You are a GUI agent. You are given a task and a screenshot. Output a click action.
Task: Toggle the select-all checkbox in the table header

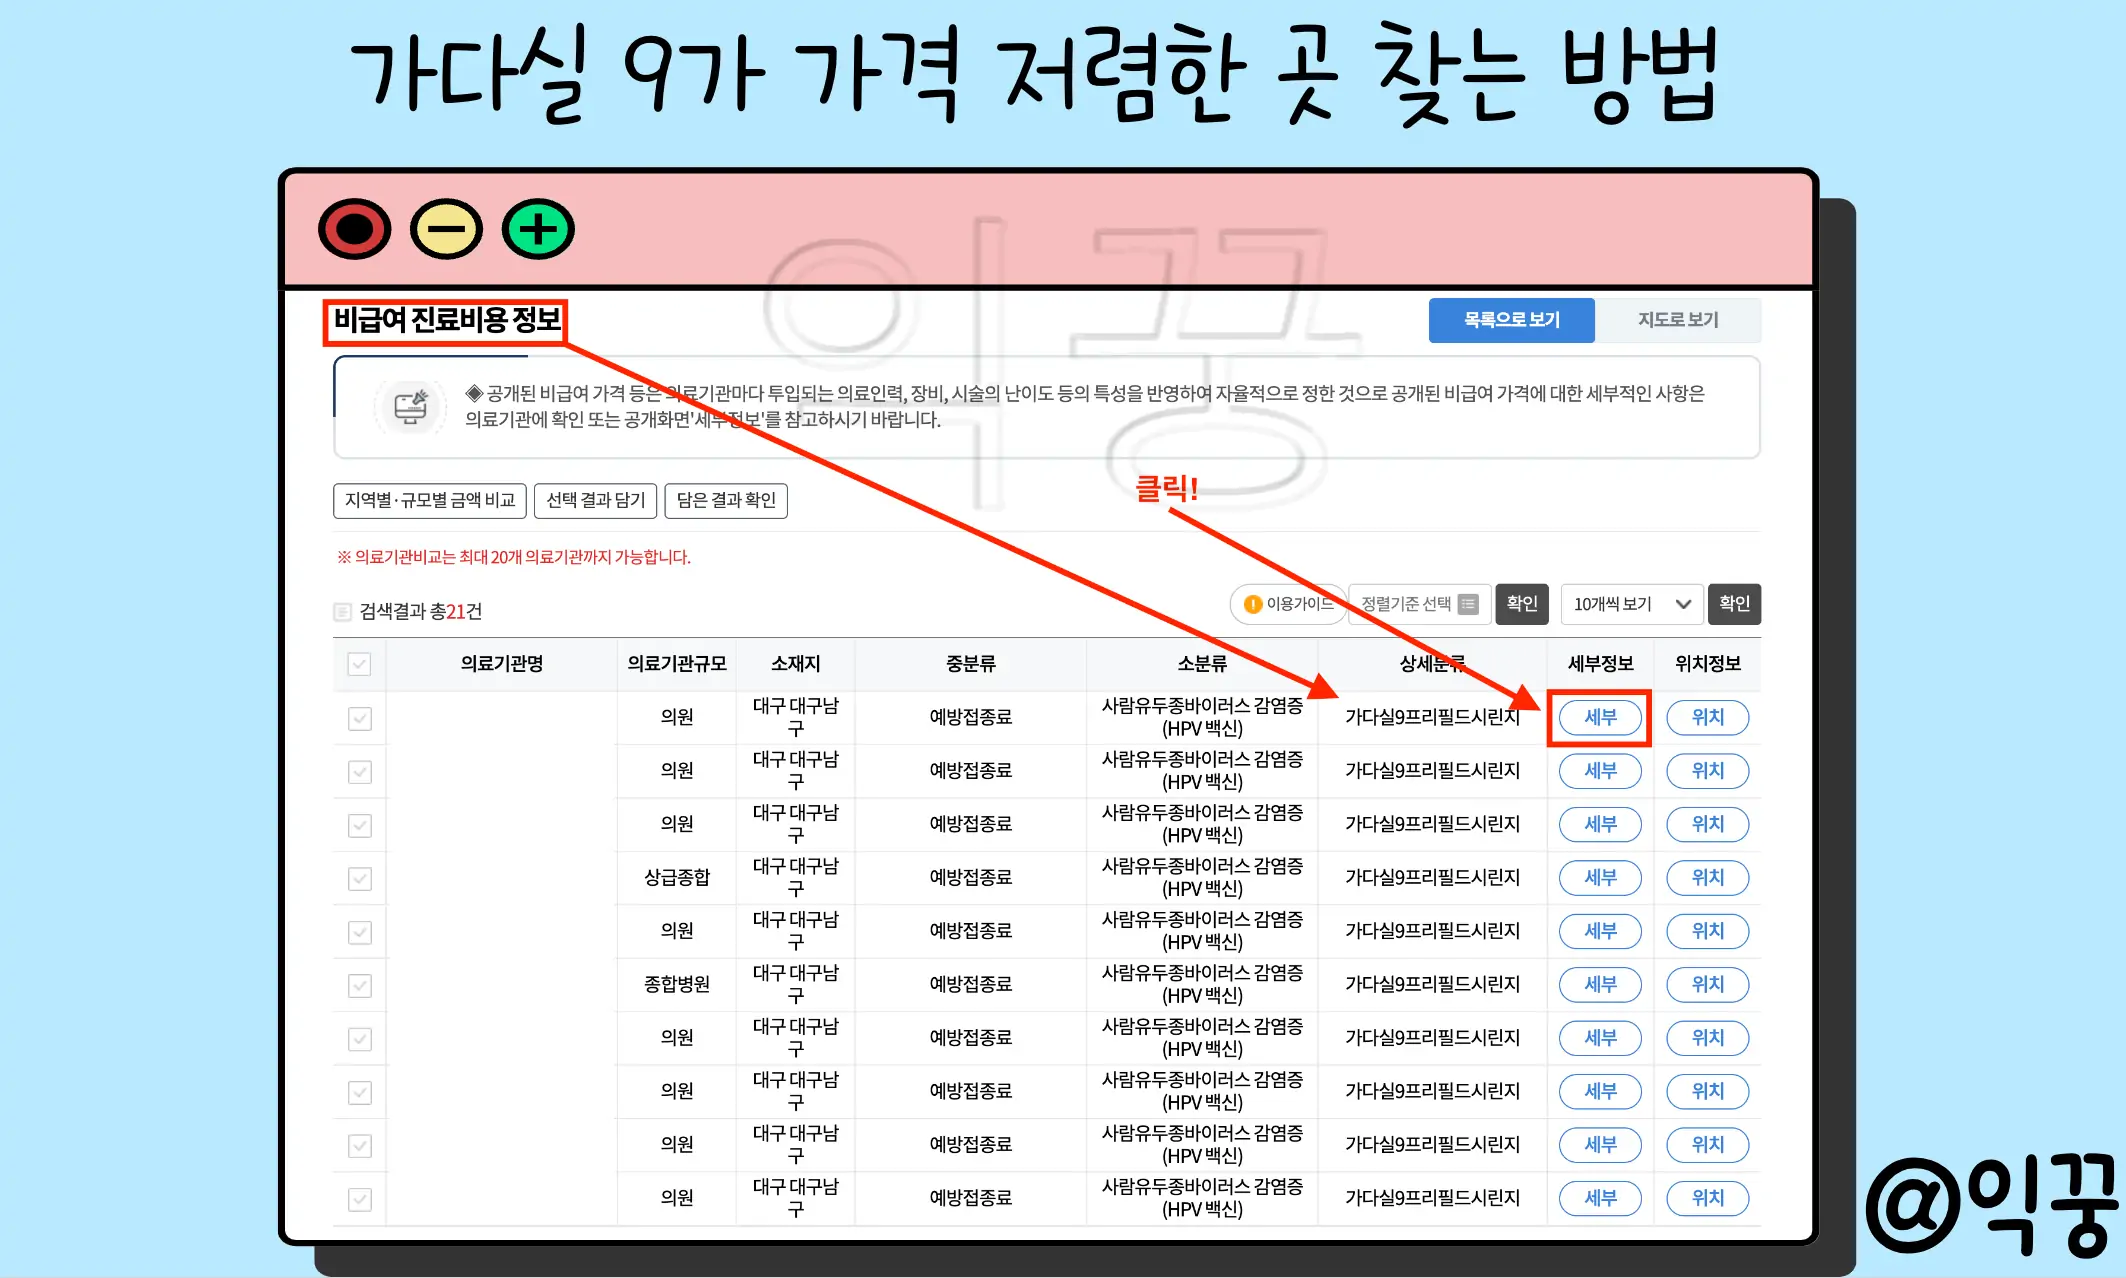[360, 664]
